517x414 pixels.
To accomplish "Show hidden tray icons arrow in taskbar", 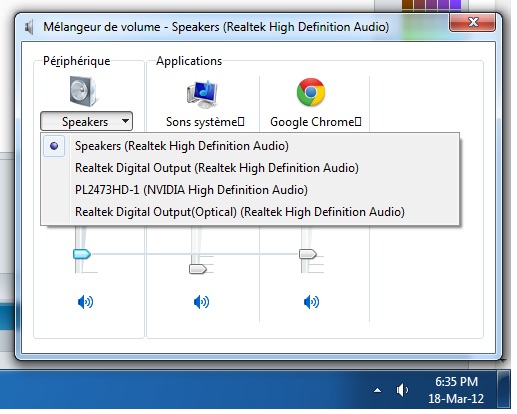I will click(x=377, y=390).
